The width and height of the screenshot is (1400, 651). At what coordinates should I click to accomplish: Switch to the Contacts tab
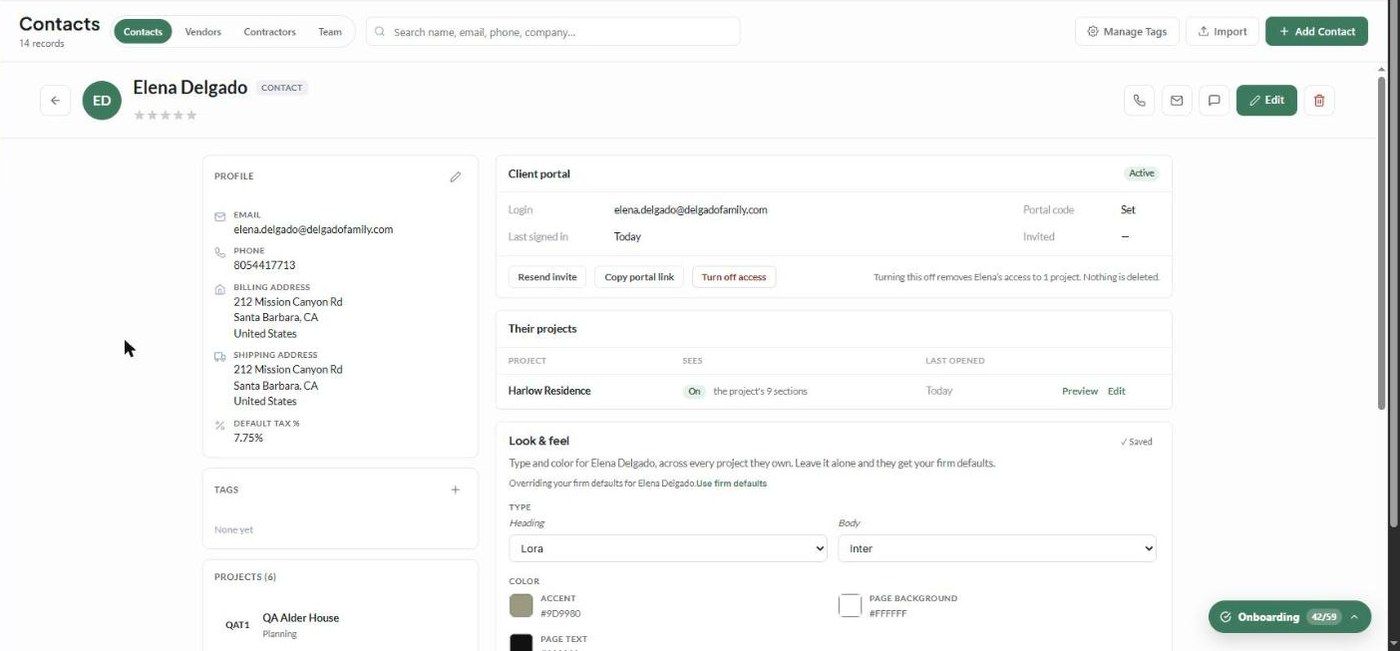pyautogui.click(x=143, y=32)
